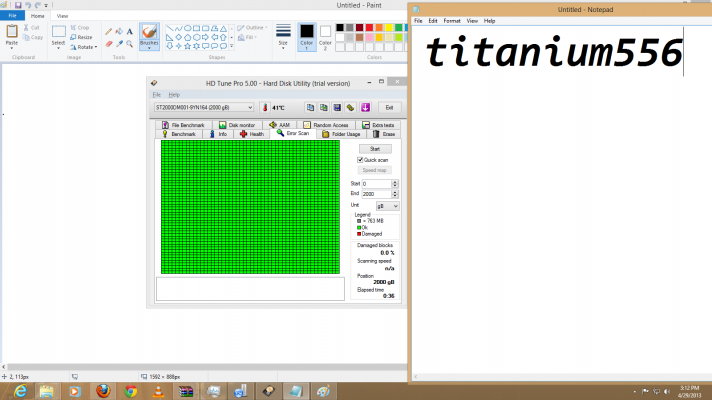
Task: Pick the red color swatch in Paint
Action: click(x=369, y=28)
